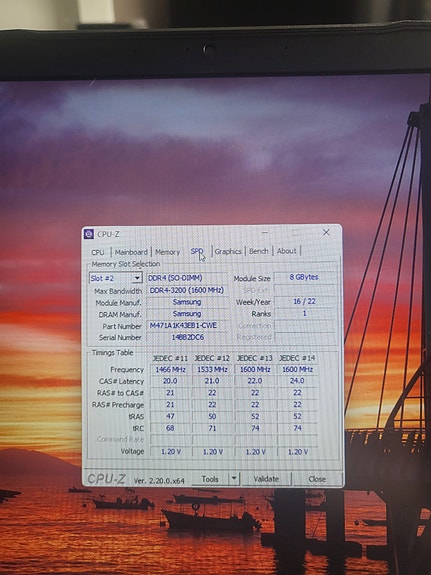Click the Part Number field M471A1K43EB1-CWE
Viewport: 431px width, 575px height.
187,325
